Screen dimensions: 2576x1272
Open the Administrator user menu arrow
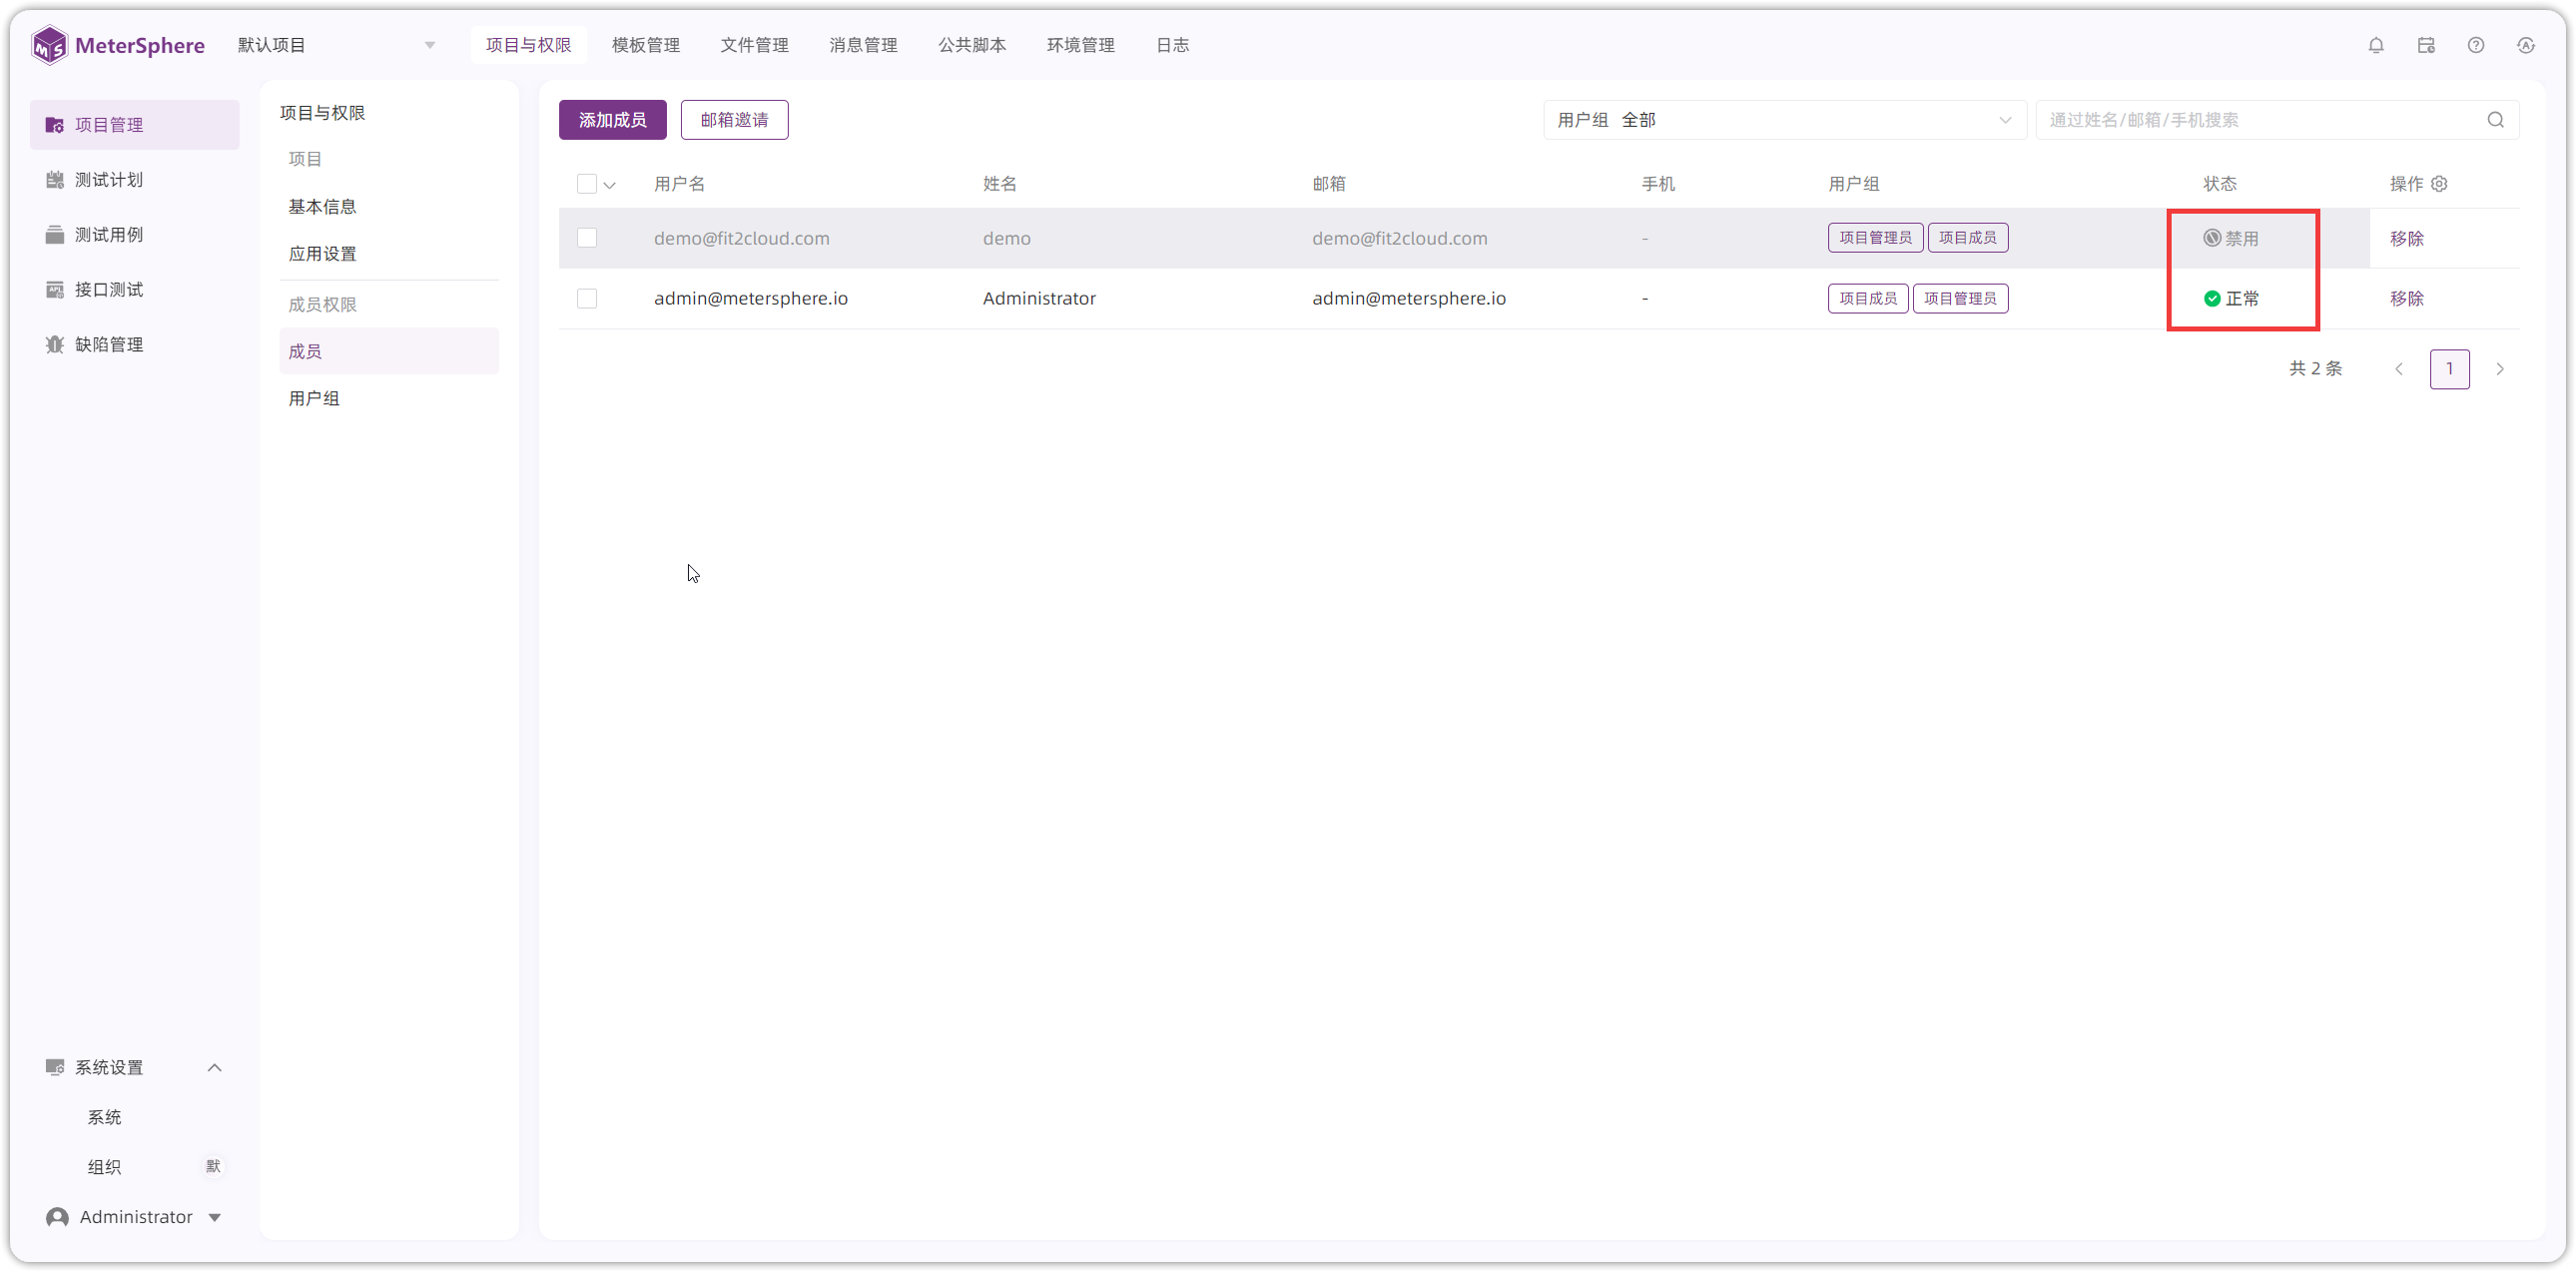tap(214, 1217)
